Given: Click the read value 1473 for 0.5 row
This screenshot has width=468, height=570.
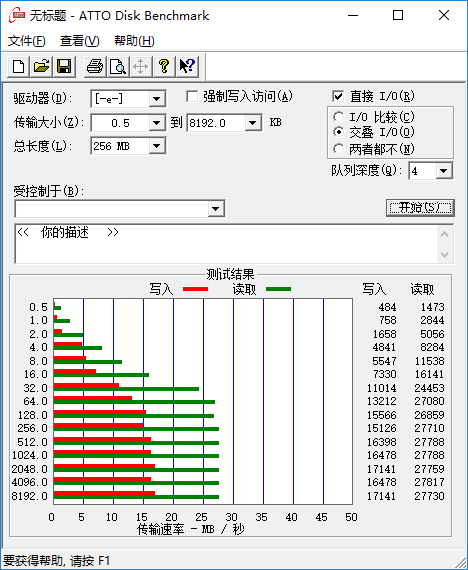Looking at the screenshot, I should tap(432, 307).
